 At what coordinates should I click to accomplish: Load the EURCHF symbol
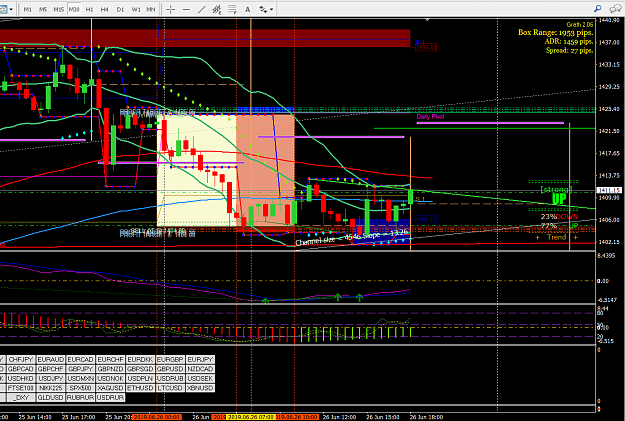point(110,360)
